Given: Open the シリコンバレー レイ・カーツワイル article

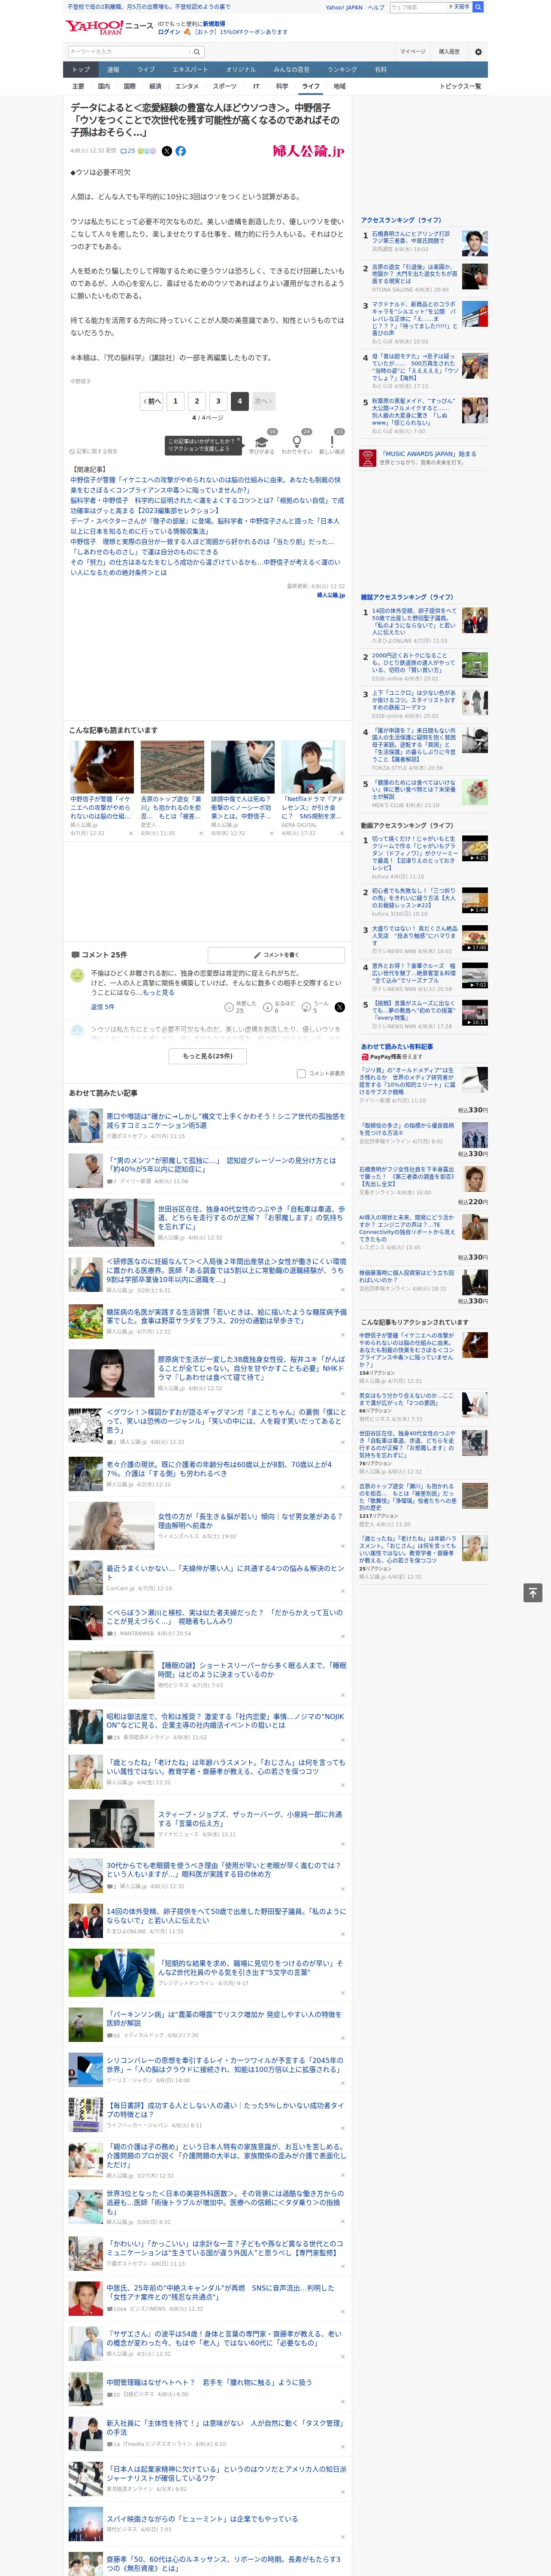Looking at the screenshot, I should [225, 2065].
